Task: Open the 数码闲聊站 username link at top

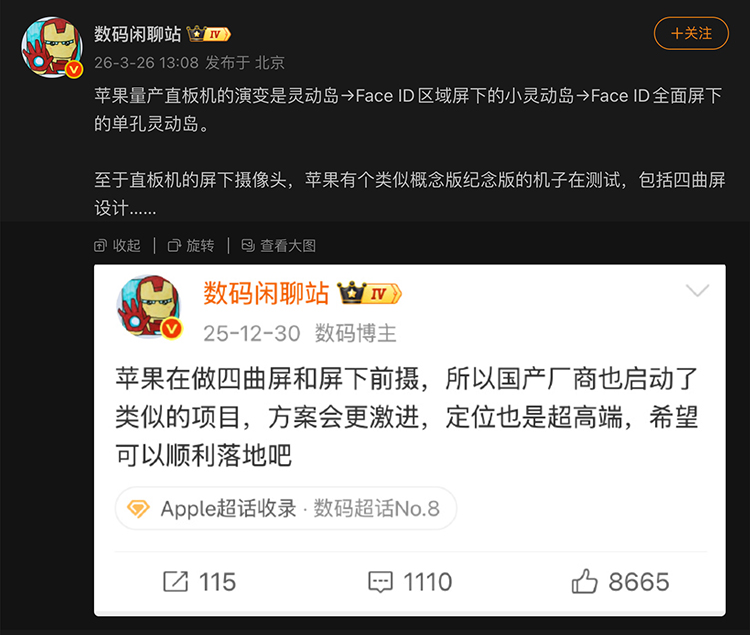Action: (x=138, y=34)
